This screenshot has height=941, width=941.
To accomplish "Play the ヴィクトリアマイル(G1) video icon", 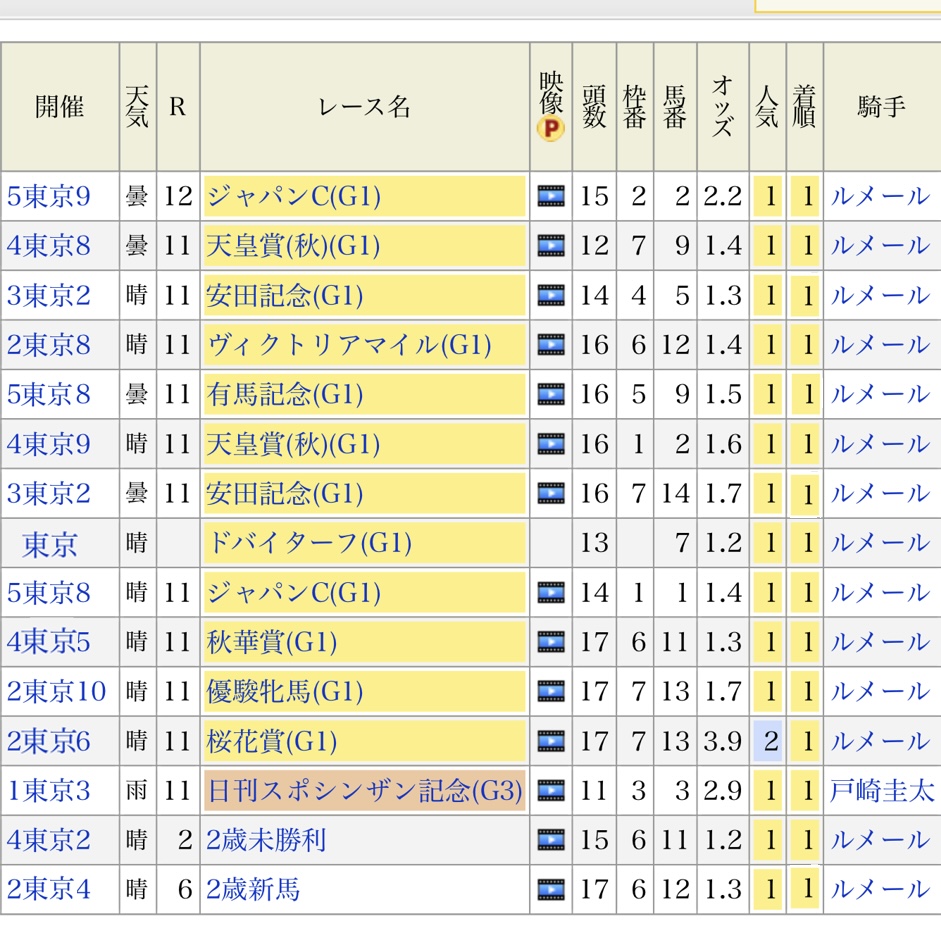I will [550, 345].
